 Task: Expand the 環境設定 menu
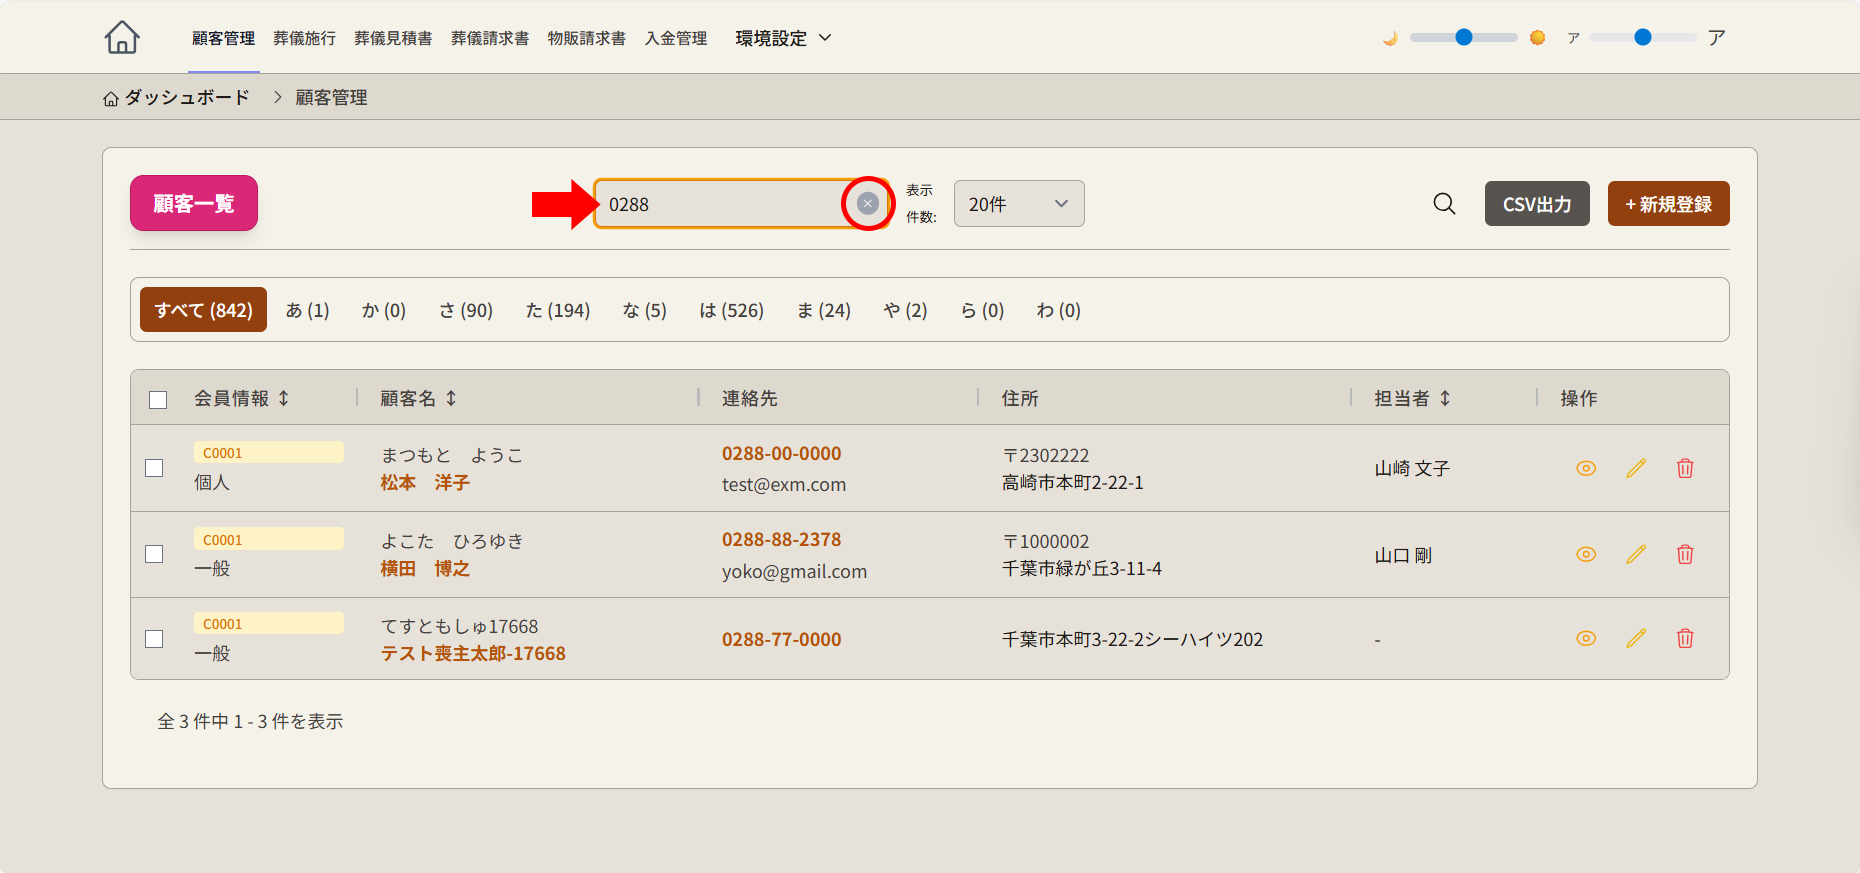[783, 38]
